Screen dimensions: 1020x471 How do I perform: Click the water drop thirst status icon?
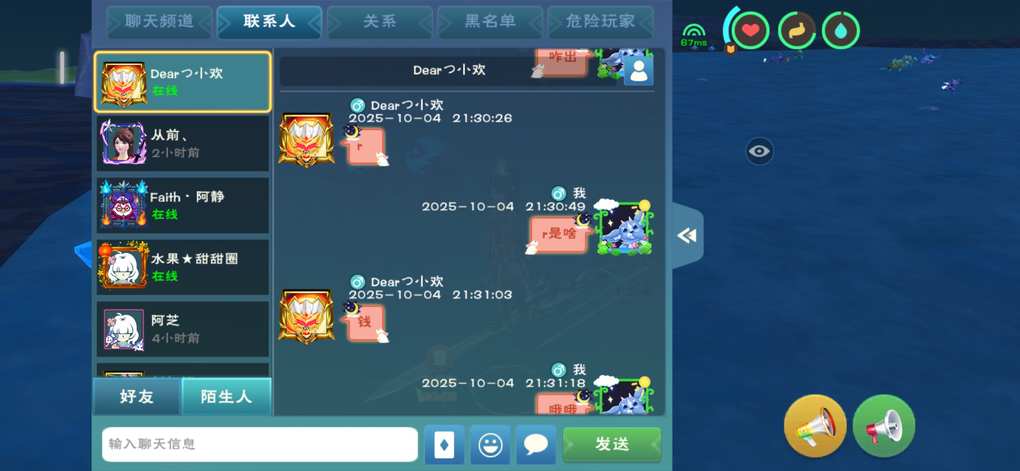point(840,31)
